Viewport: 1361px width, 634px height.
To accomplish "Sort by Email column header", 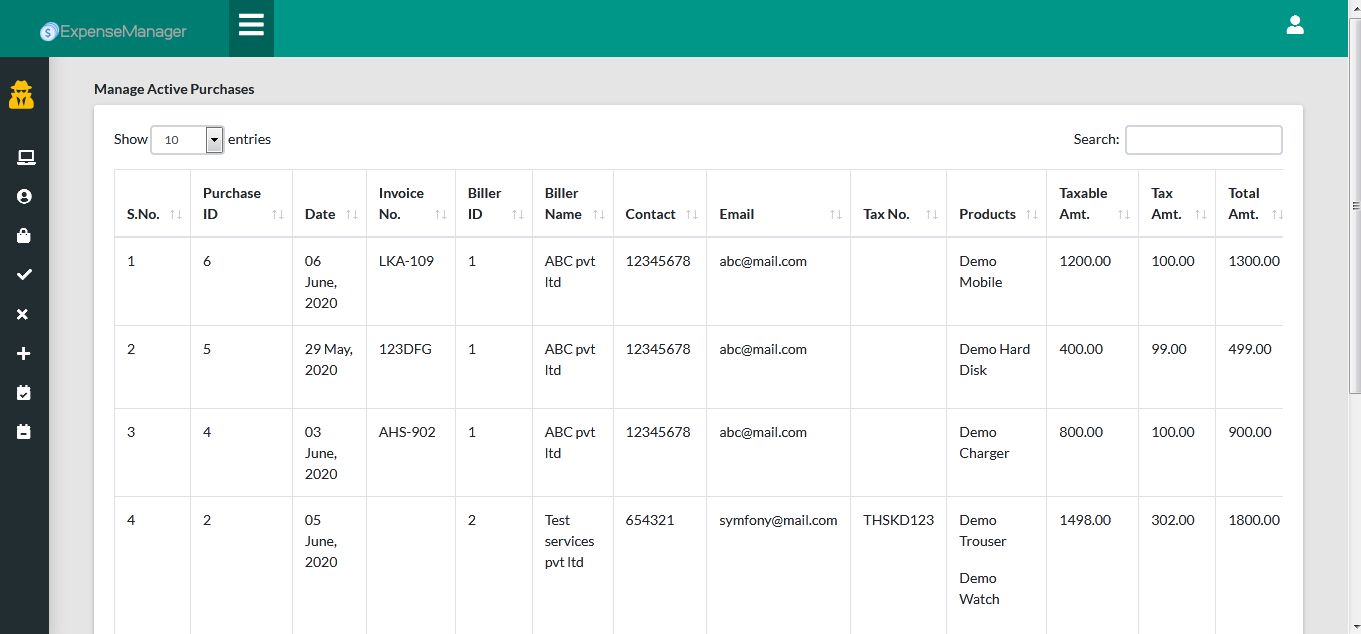I will click(777, 214).
